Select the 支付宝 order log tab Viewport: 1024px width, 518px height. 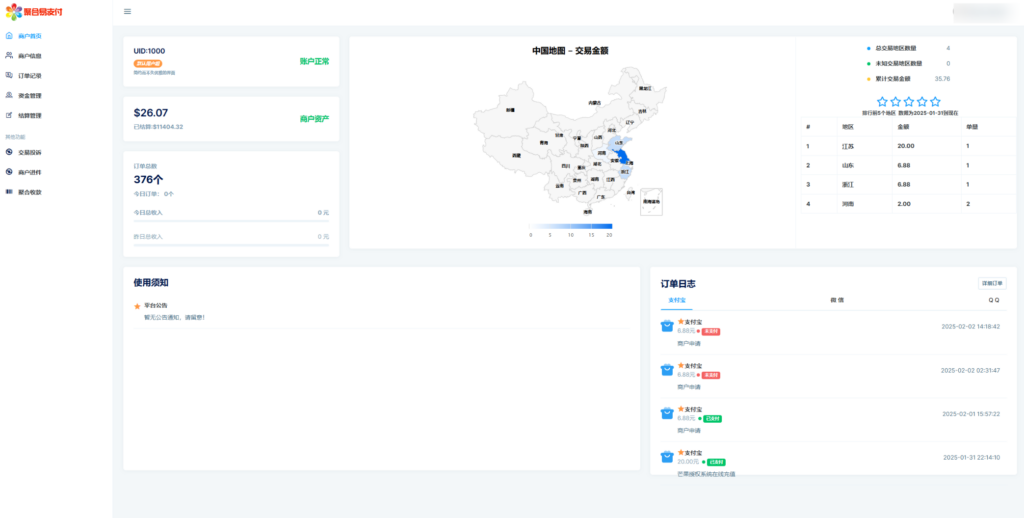tap(677, 300)
